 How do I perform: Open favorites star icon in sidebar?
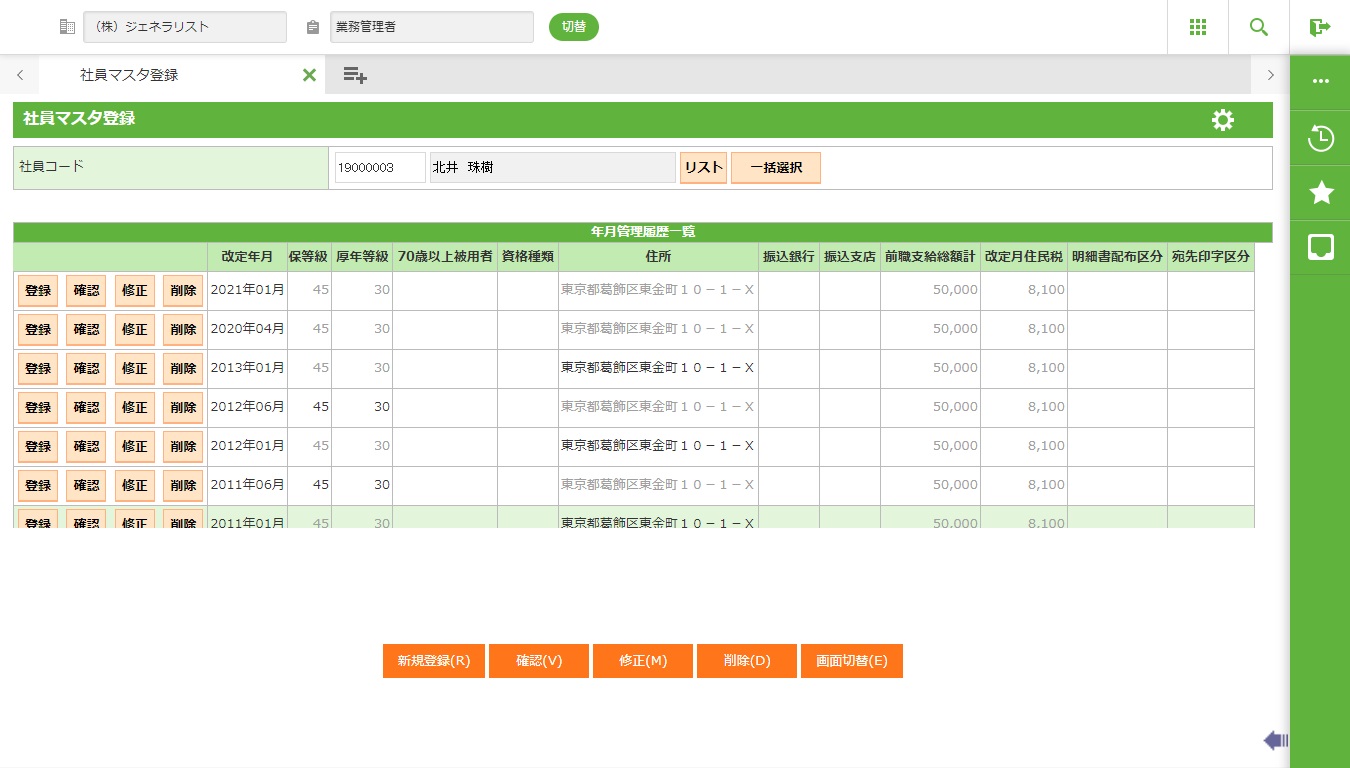[1320, 193]
